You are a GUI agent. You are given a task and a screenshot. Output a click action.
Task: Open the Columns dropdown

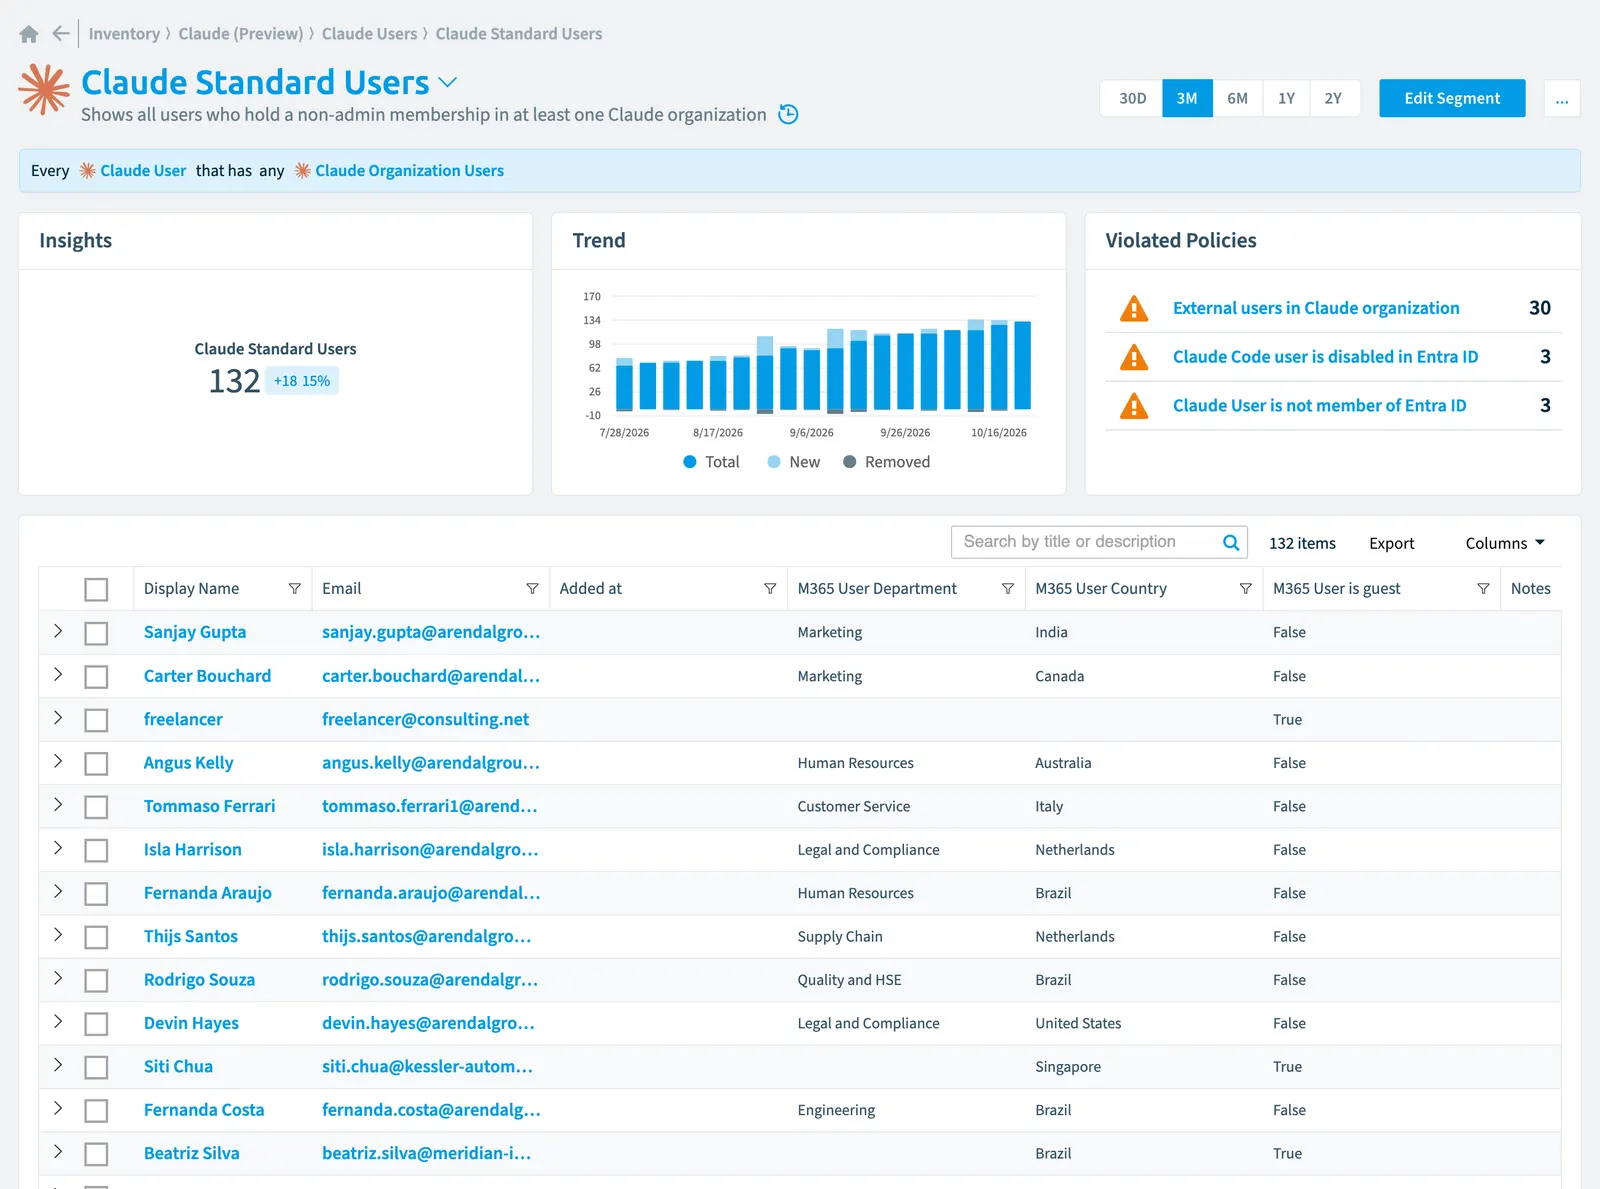coord(1505,543)
